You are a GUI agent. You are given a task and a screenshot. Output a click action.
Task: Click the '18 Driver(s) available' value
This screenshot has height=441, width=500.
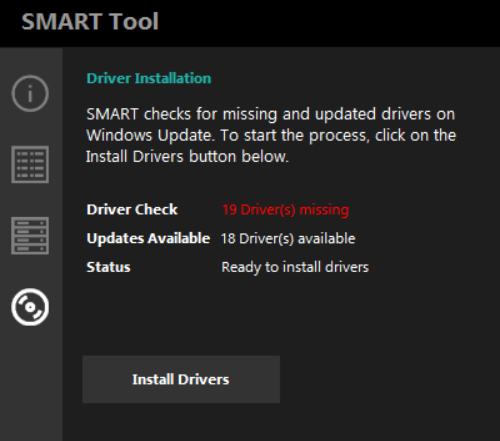[288, 239]
